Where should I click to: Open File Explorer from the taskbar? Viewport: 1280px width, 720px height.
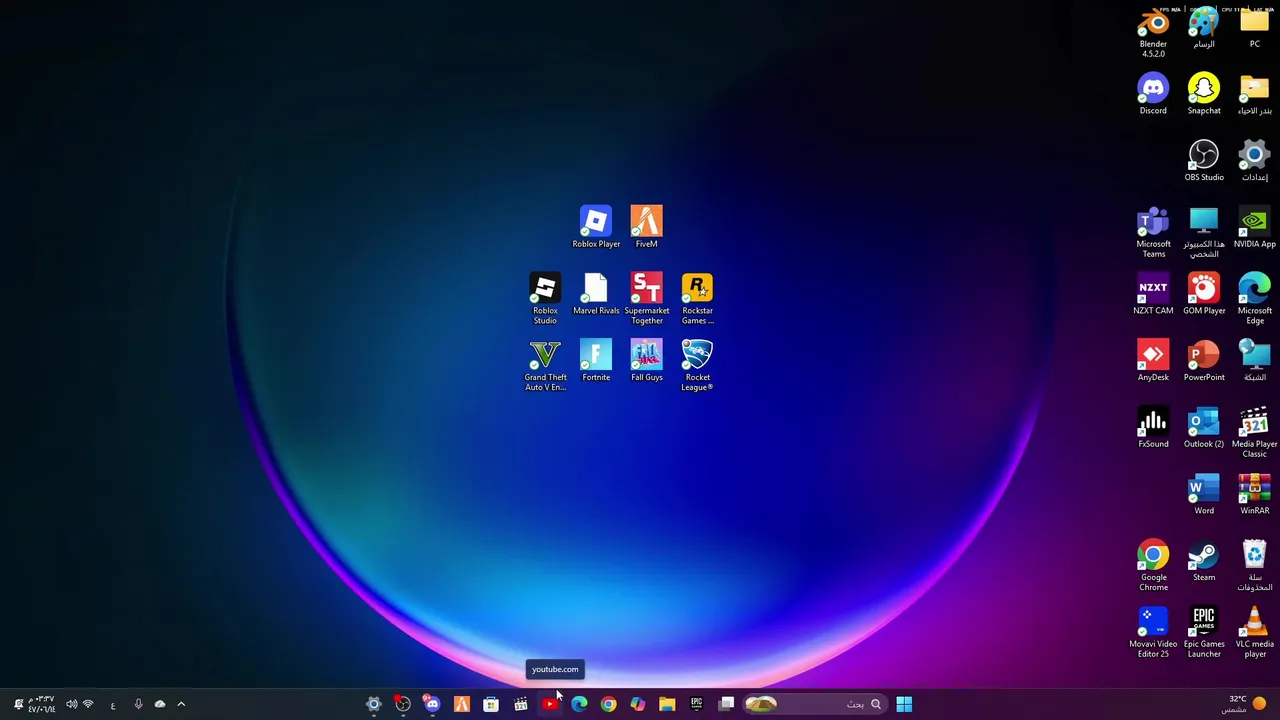[667, 704]
